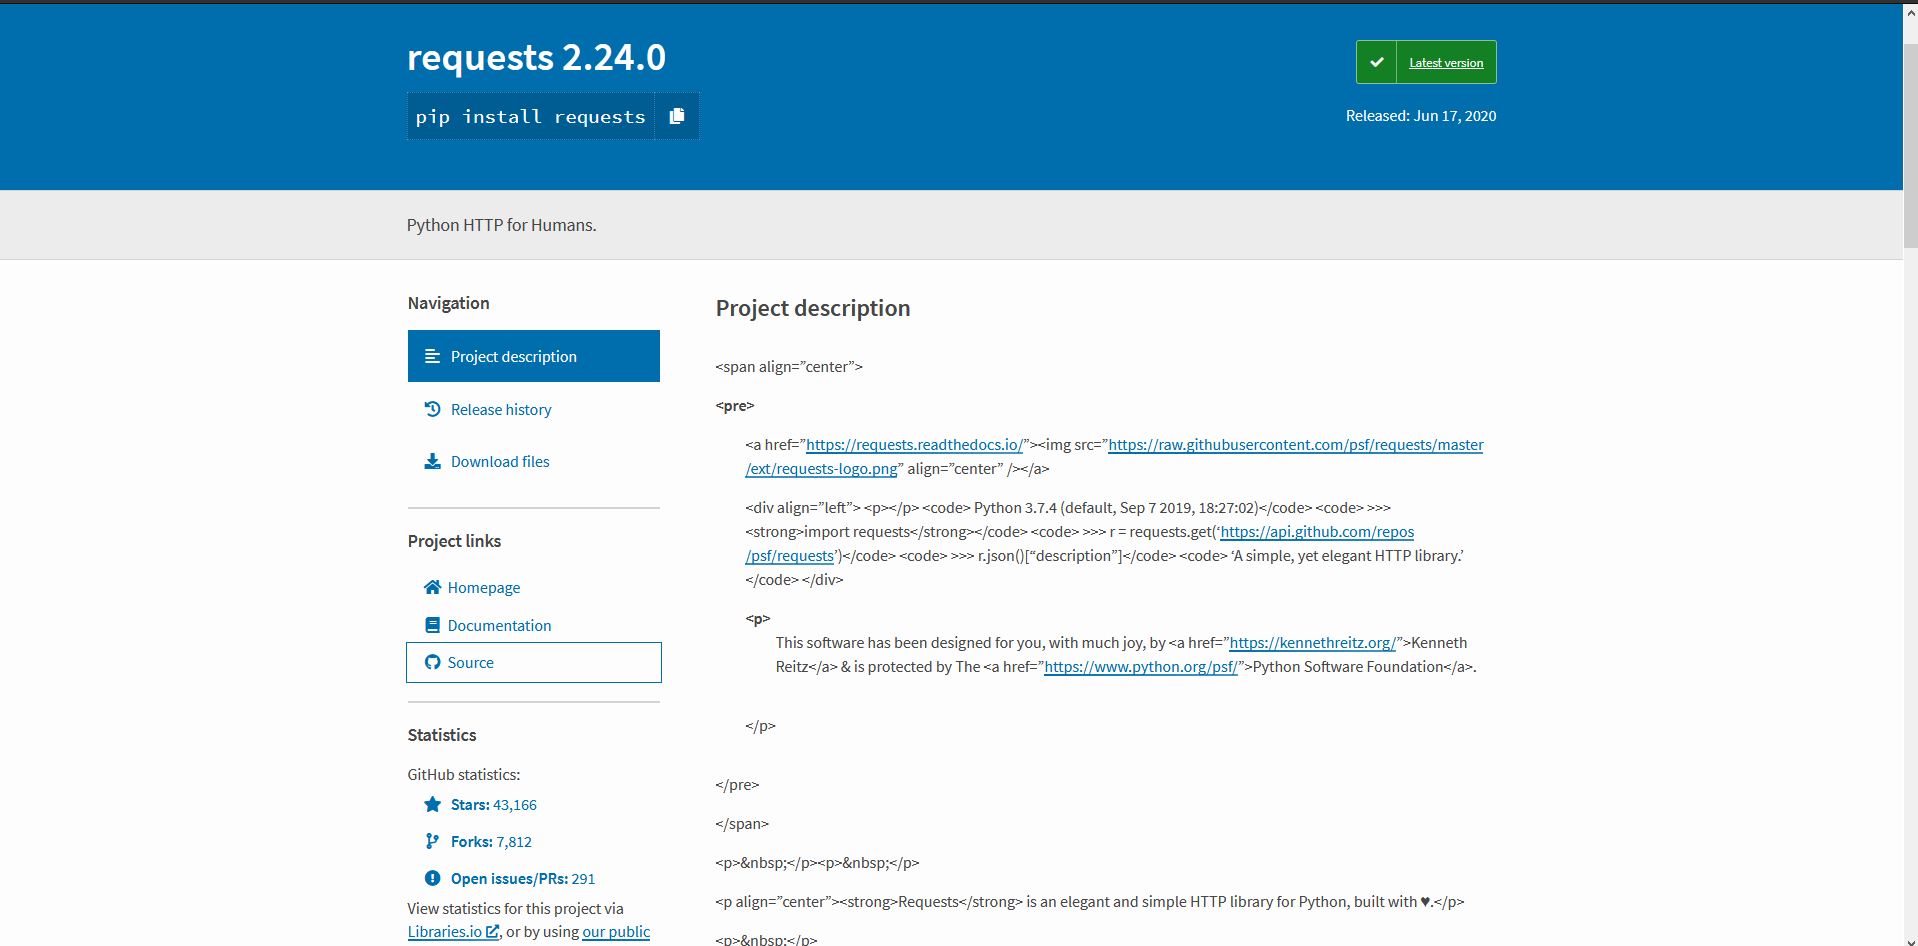
Task: Select the Project description navigation tab
Action: click(x=534, y=356)
